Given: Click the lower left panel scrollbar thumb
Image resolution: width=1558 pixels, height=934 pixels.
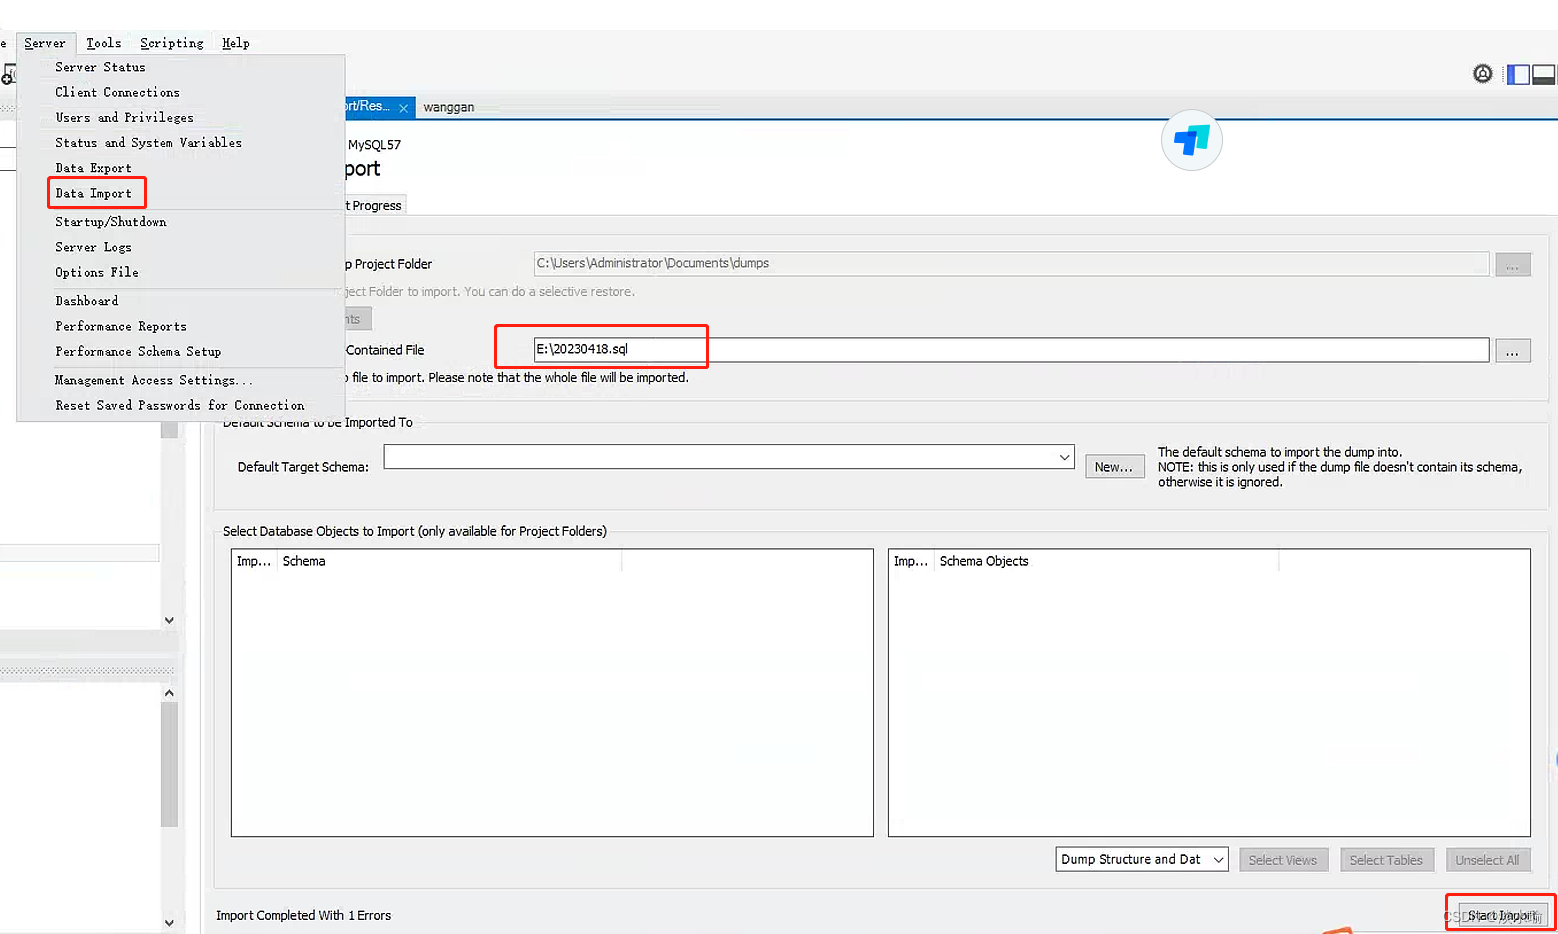Looking at the screenshot, I should [169, 764].
